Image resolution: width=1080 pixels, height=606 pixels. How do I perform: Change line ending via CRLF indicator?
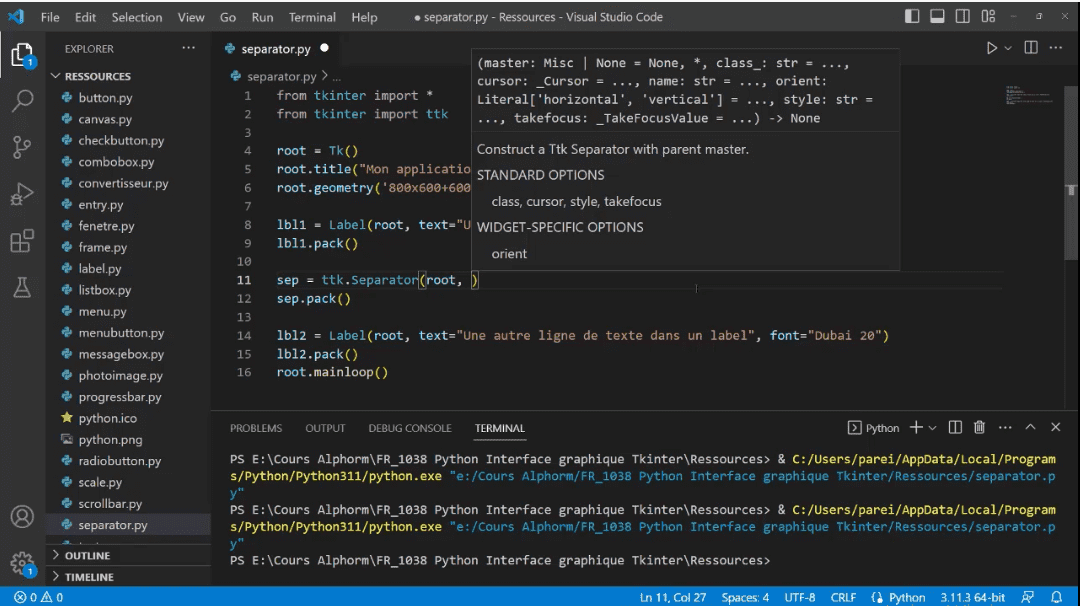point(843,597)
